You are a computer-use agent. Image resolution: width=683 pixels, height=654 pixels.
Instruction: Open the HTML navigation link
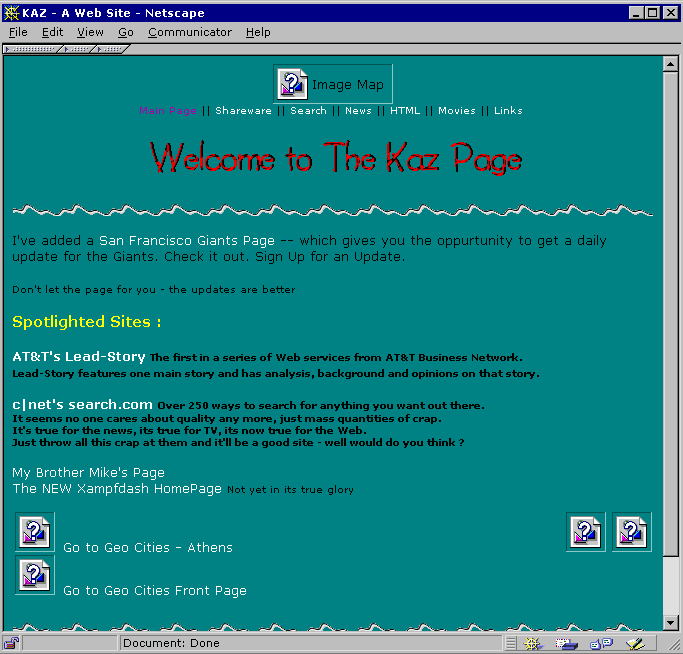pos(405,111)
